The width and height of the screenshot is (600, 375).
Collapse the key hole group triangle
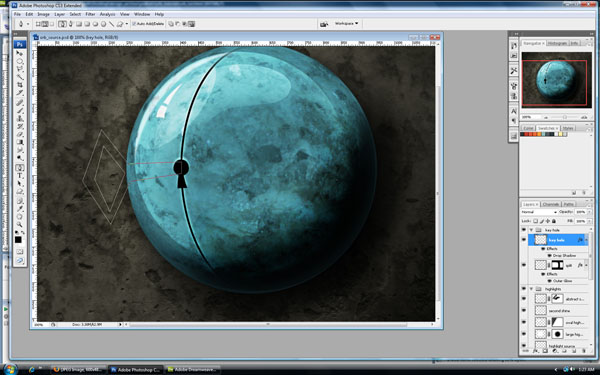(x=532, y=230)
